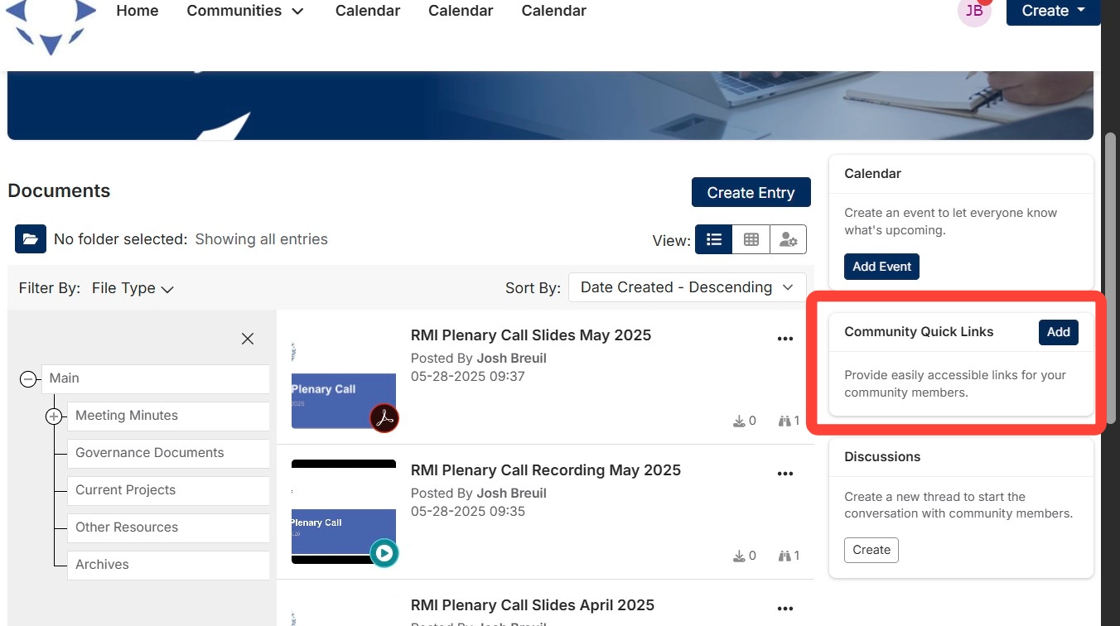Viewport: 1120px width, 626px height.
Task: Select the Meeting Minutes folder
Action: point(168,416)
